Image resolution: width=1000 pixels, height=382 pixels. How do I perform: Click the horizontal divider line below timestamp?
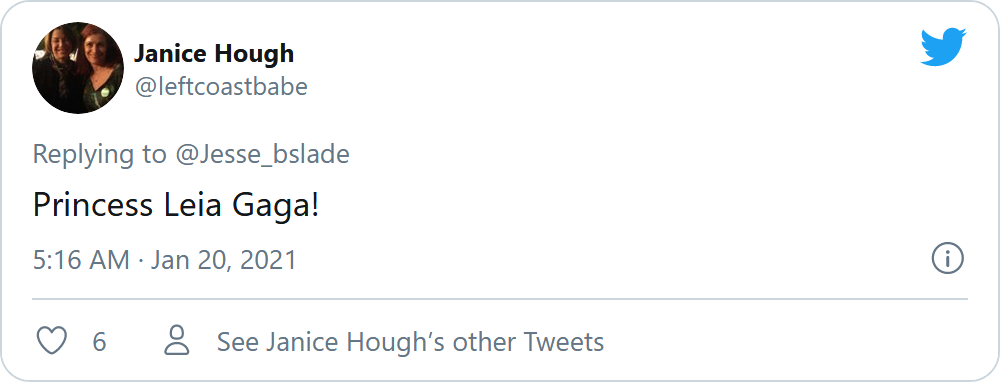coord(500,298)
